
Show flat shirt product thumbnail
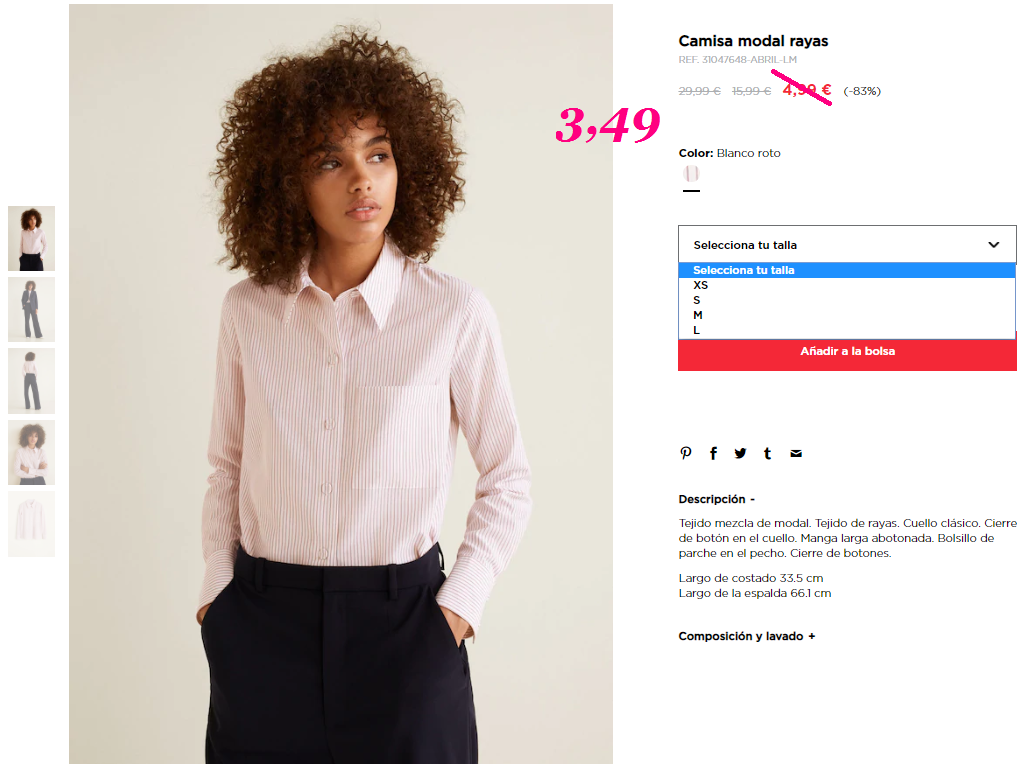tap(31, 524)
